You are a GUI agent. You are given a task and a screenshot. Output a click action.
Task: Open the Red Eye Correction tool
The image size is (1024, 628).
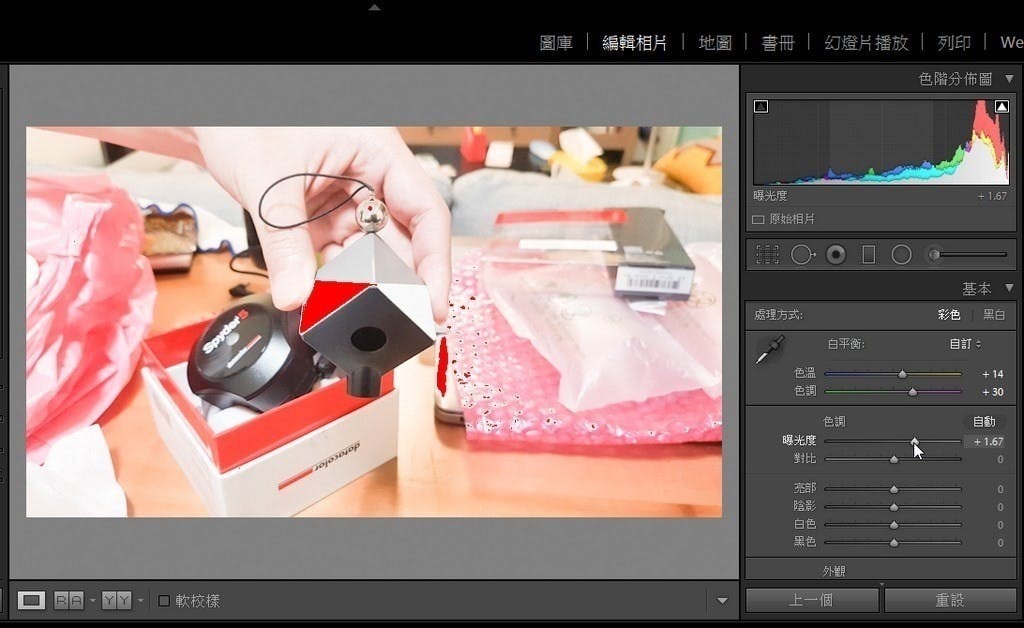tap(835, 253)
